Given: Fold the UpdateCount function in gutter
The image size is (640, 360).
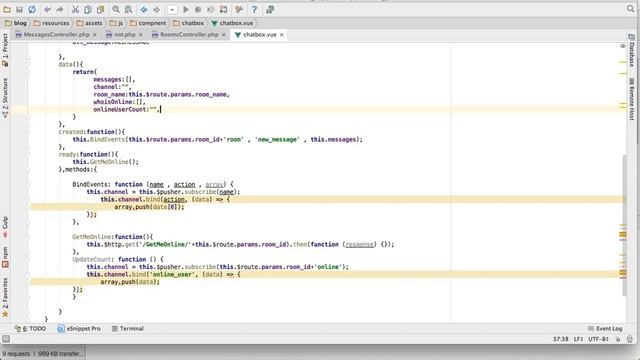Looking at the screenshot, I should [28, 260].
